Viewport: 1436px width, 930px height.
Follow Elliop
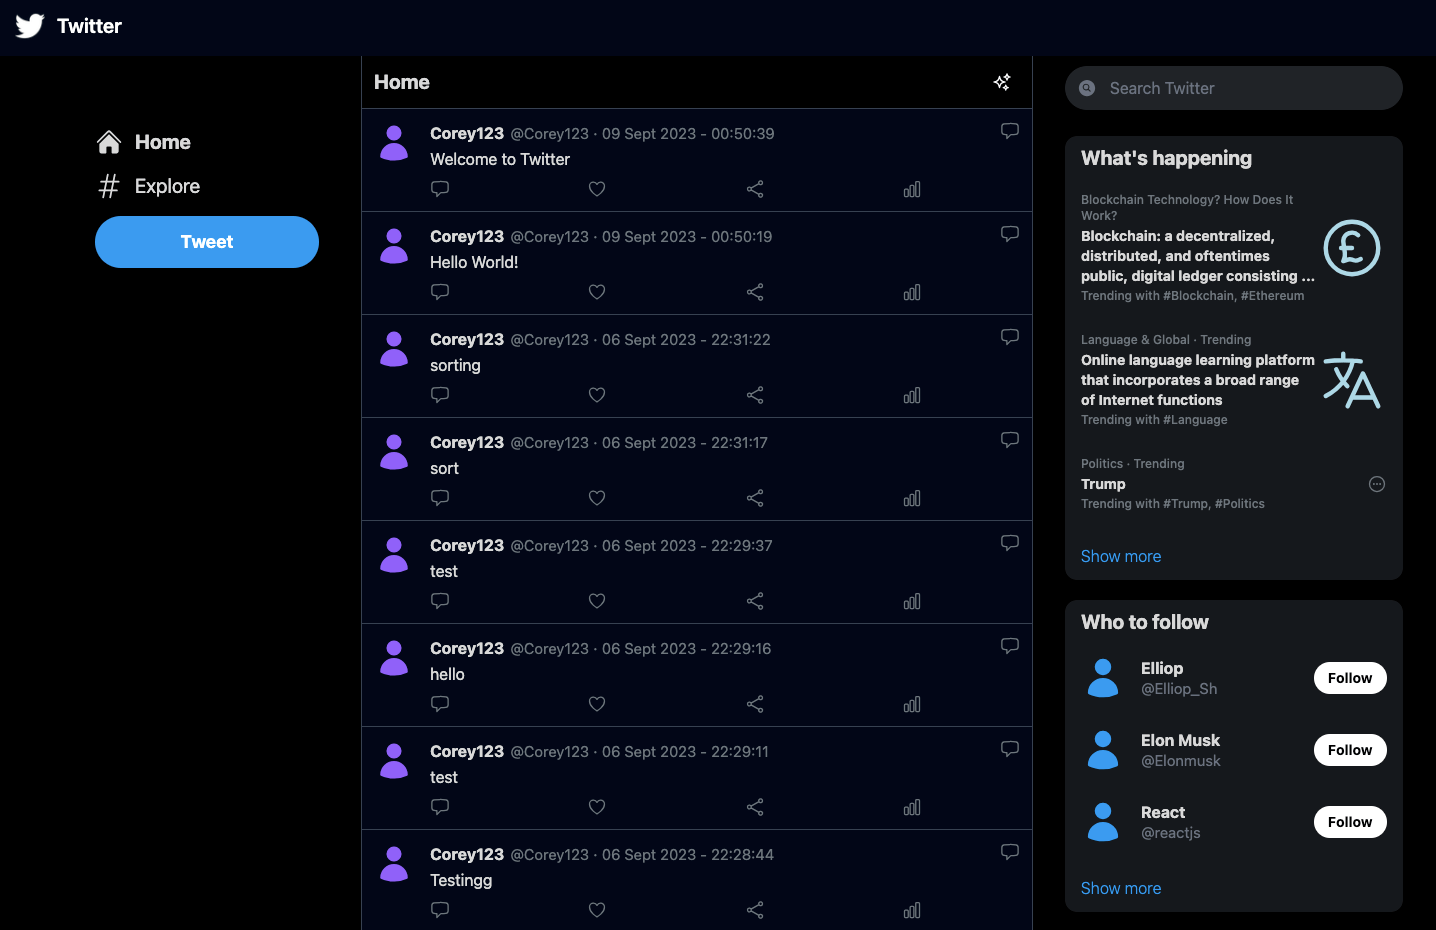[x=1350, y=678]
